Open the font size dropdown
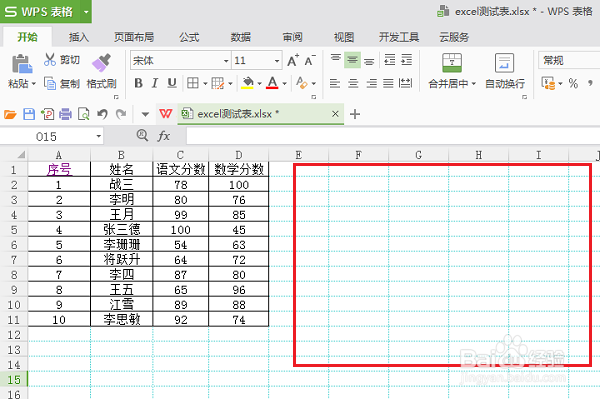 pyautogui.click(x=277, y=61)
